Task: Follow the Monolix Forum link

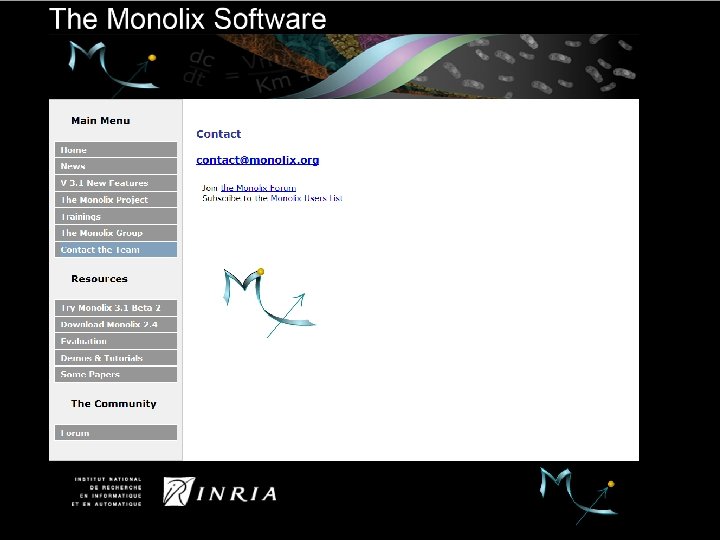Action: click(258, 188)
